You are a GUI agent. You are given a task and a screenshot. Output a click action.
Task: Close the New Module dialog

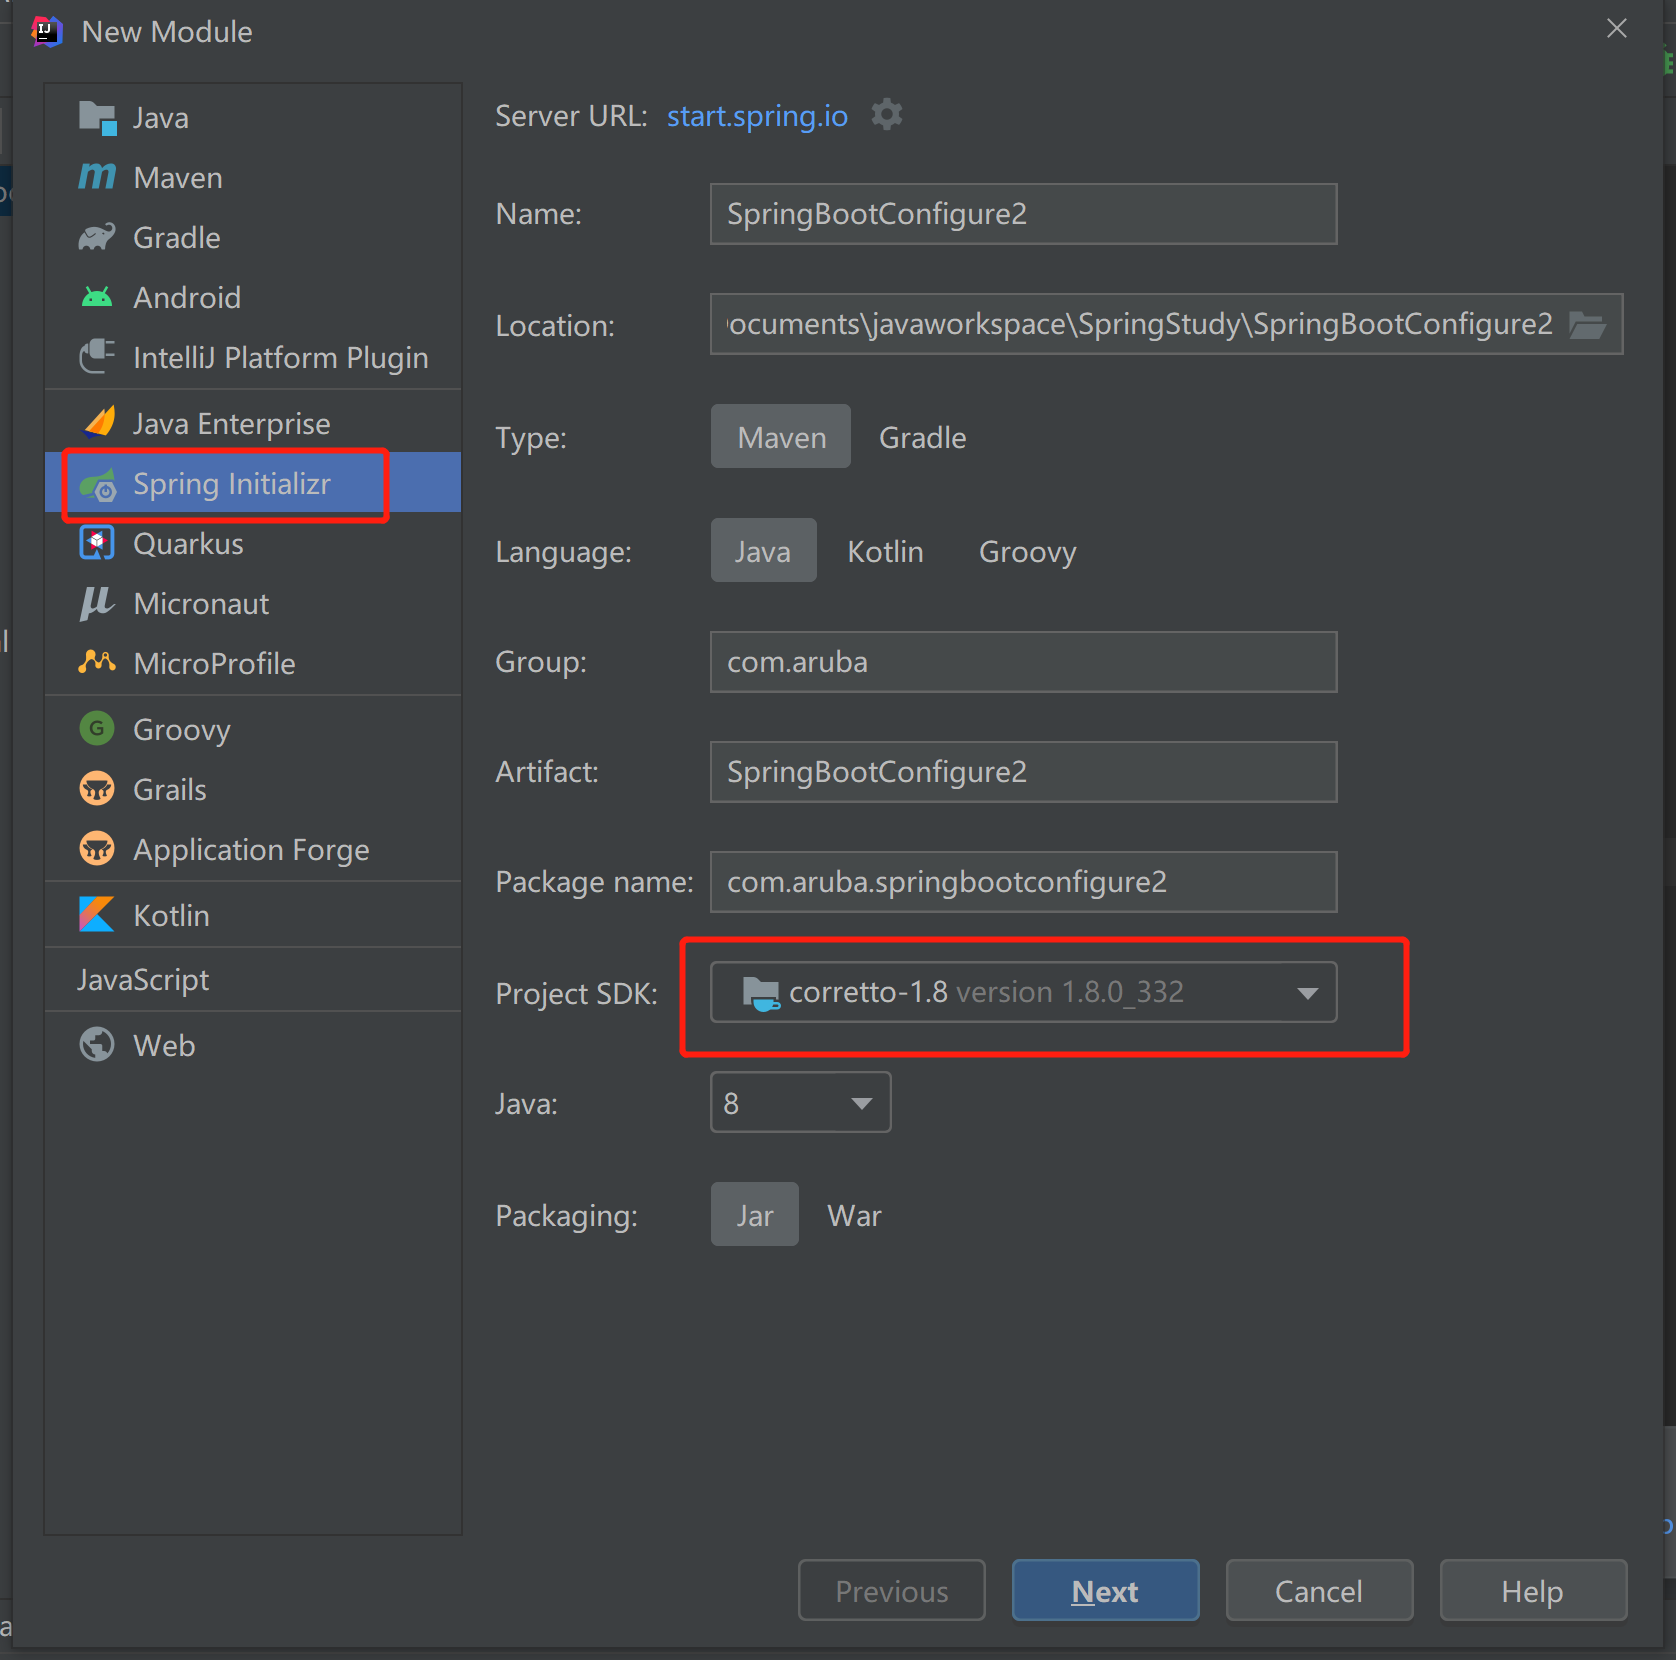pyautogui.click(x=1616, y=28)
